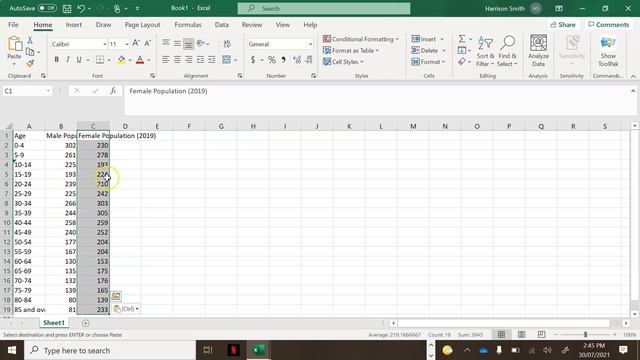Open the fill color yellow swatch
Image resolution: width=640 pixels, height=360 pixels.
point(121,60)
